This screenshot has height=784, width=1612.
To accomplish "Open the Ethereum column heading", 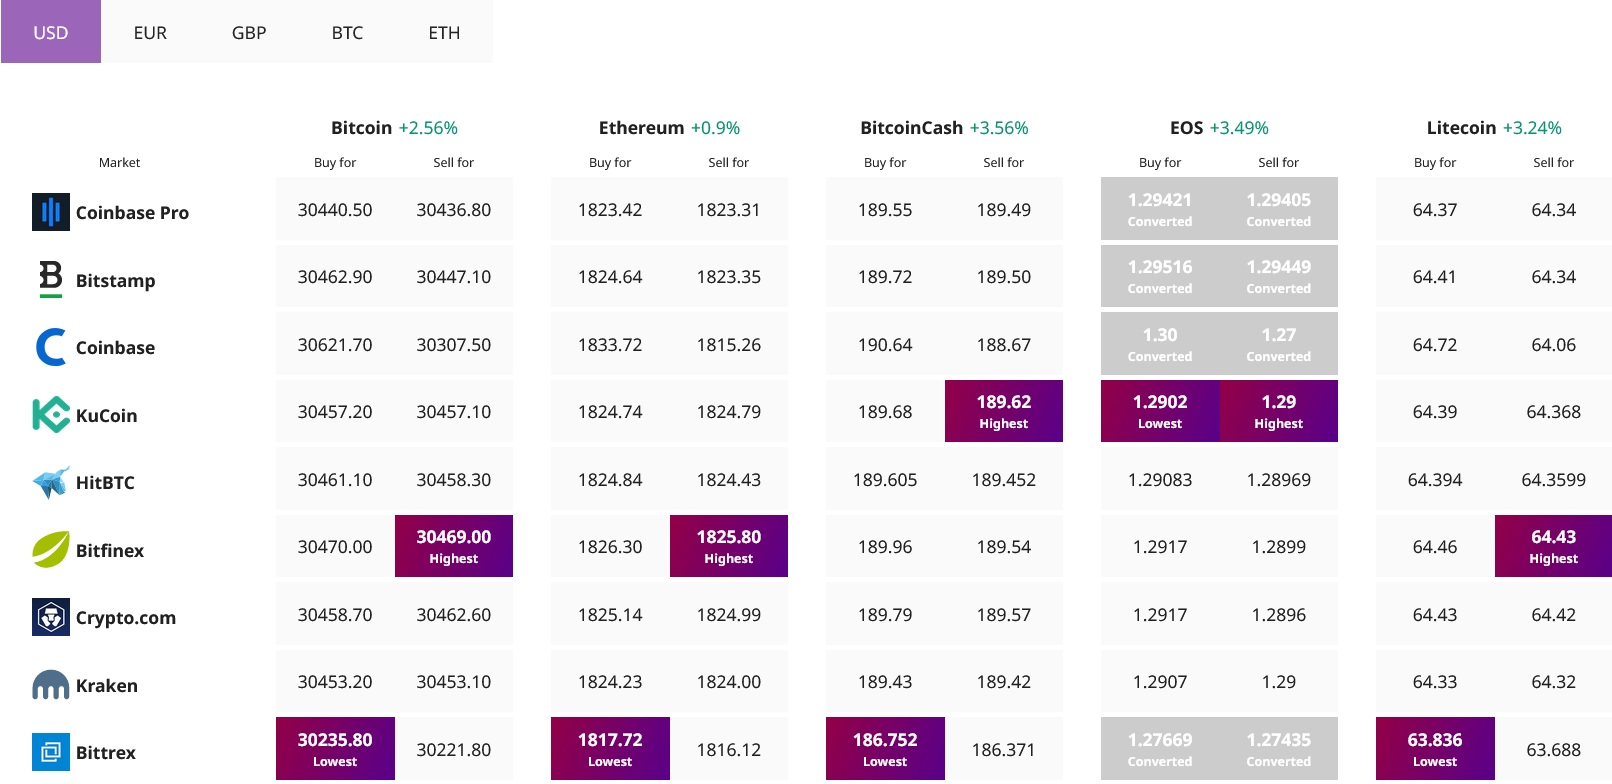I will (x=641, y=128).
